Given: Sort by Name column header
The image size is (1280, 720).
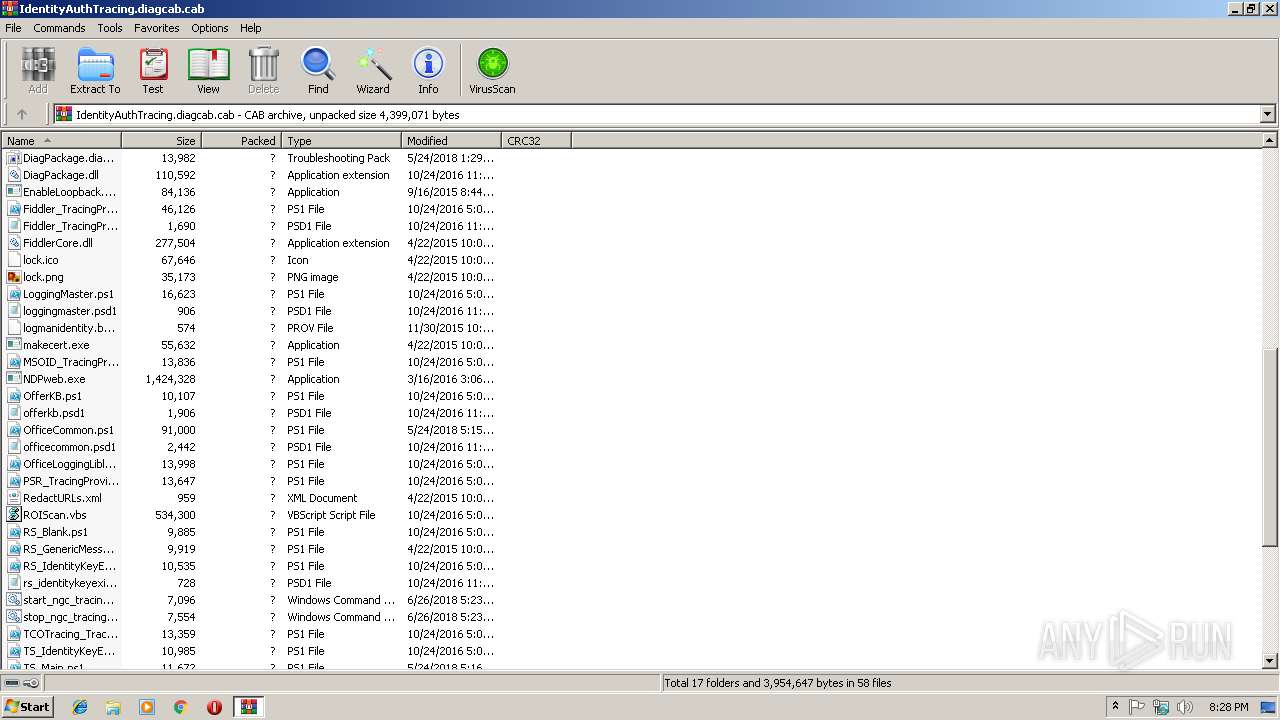Looking at the screenshot, I should pos(61,141).
